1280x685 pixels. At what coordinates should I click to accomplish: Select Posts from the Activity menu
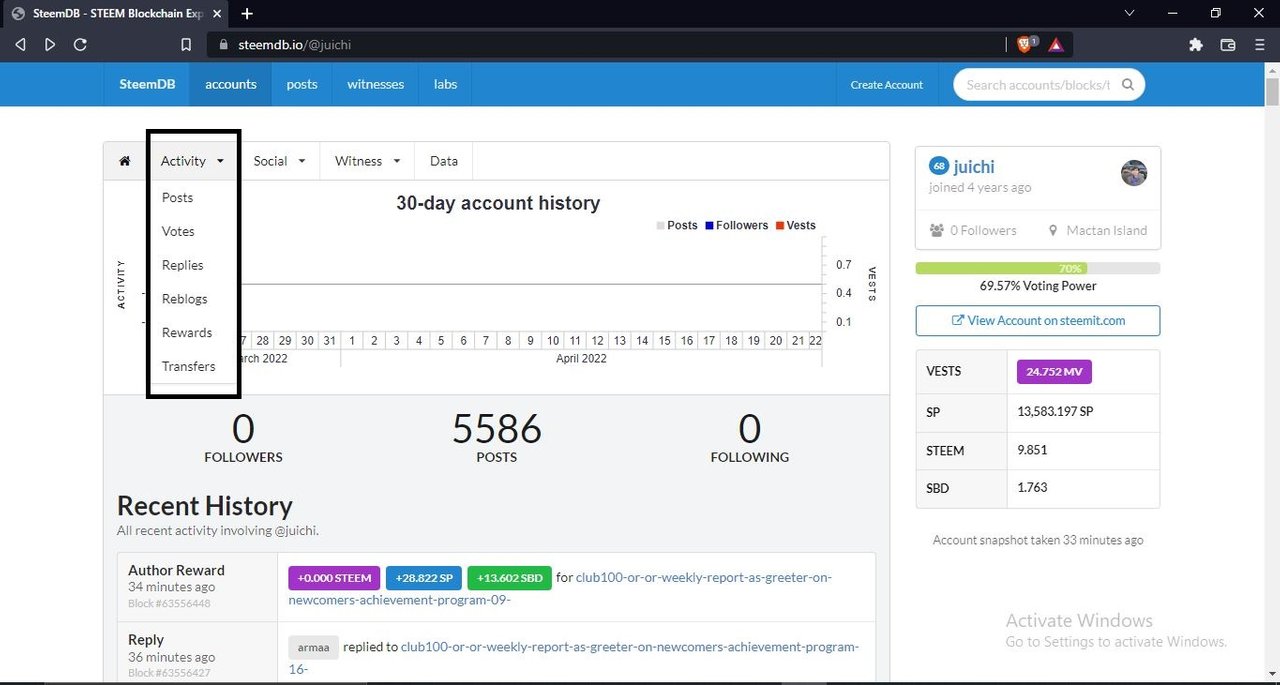(178, 197)
